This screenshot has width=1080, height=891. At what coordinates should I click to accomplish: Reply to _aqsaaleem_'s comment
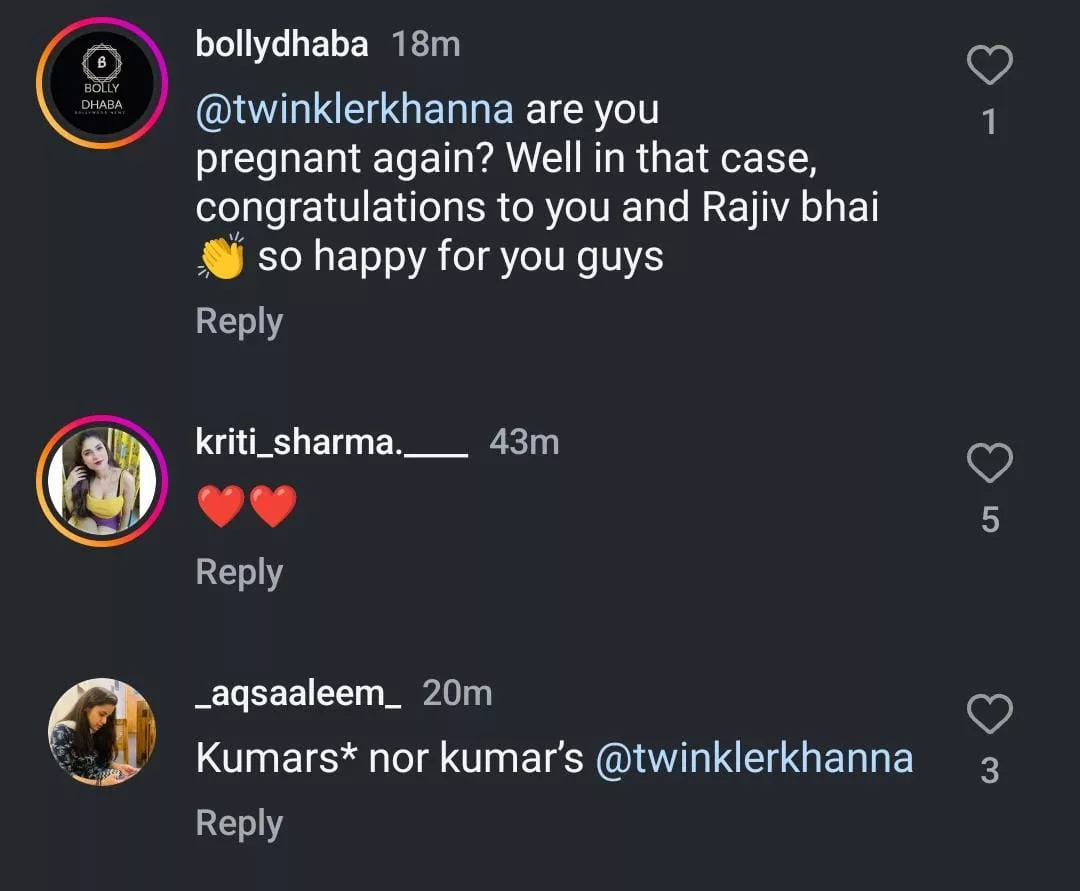pyautogui.click(x=239, y=824)
